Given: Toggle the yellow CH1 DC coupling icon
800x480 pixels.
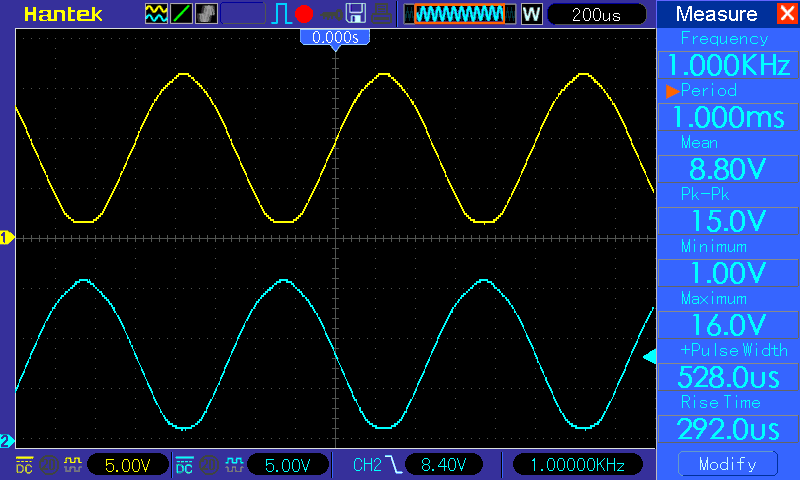Looking at the screenshot, I should 24,465.
